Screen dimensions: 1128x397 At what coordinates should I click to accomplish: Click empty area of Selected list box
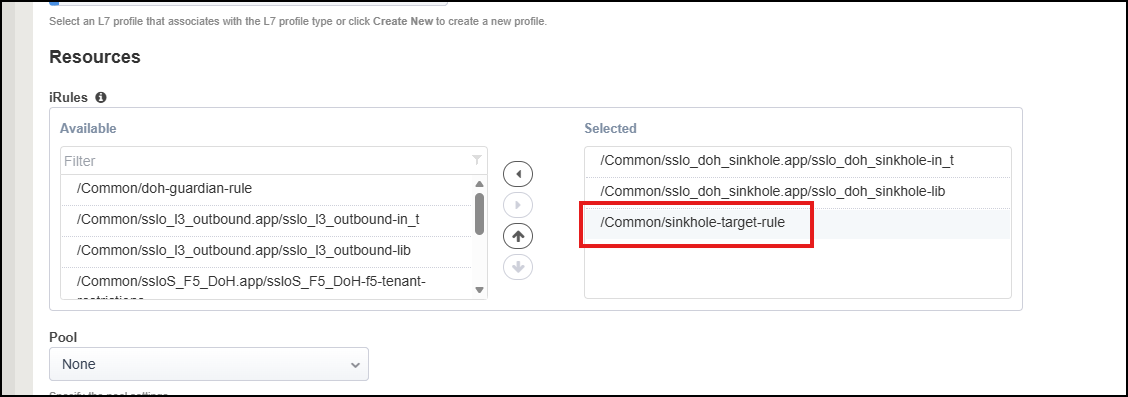[797, 268]
